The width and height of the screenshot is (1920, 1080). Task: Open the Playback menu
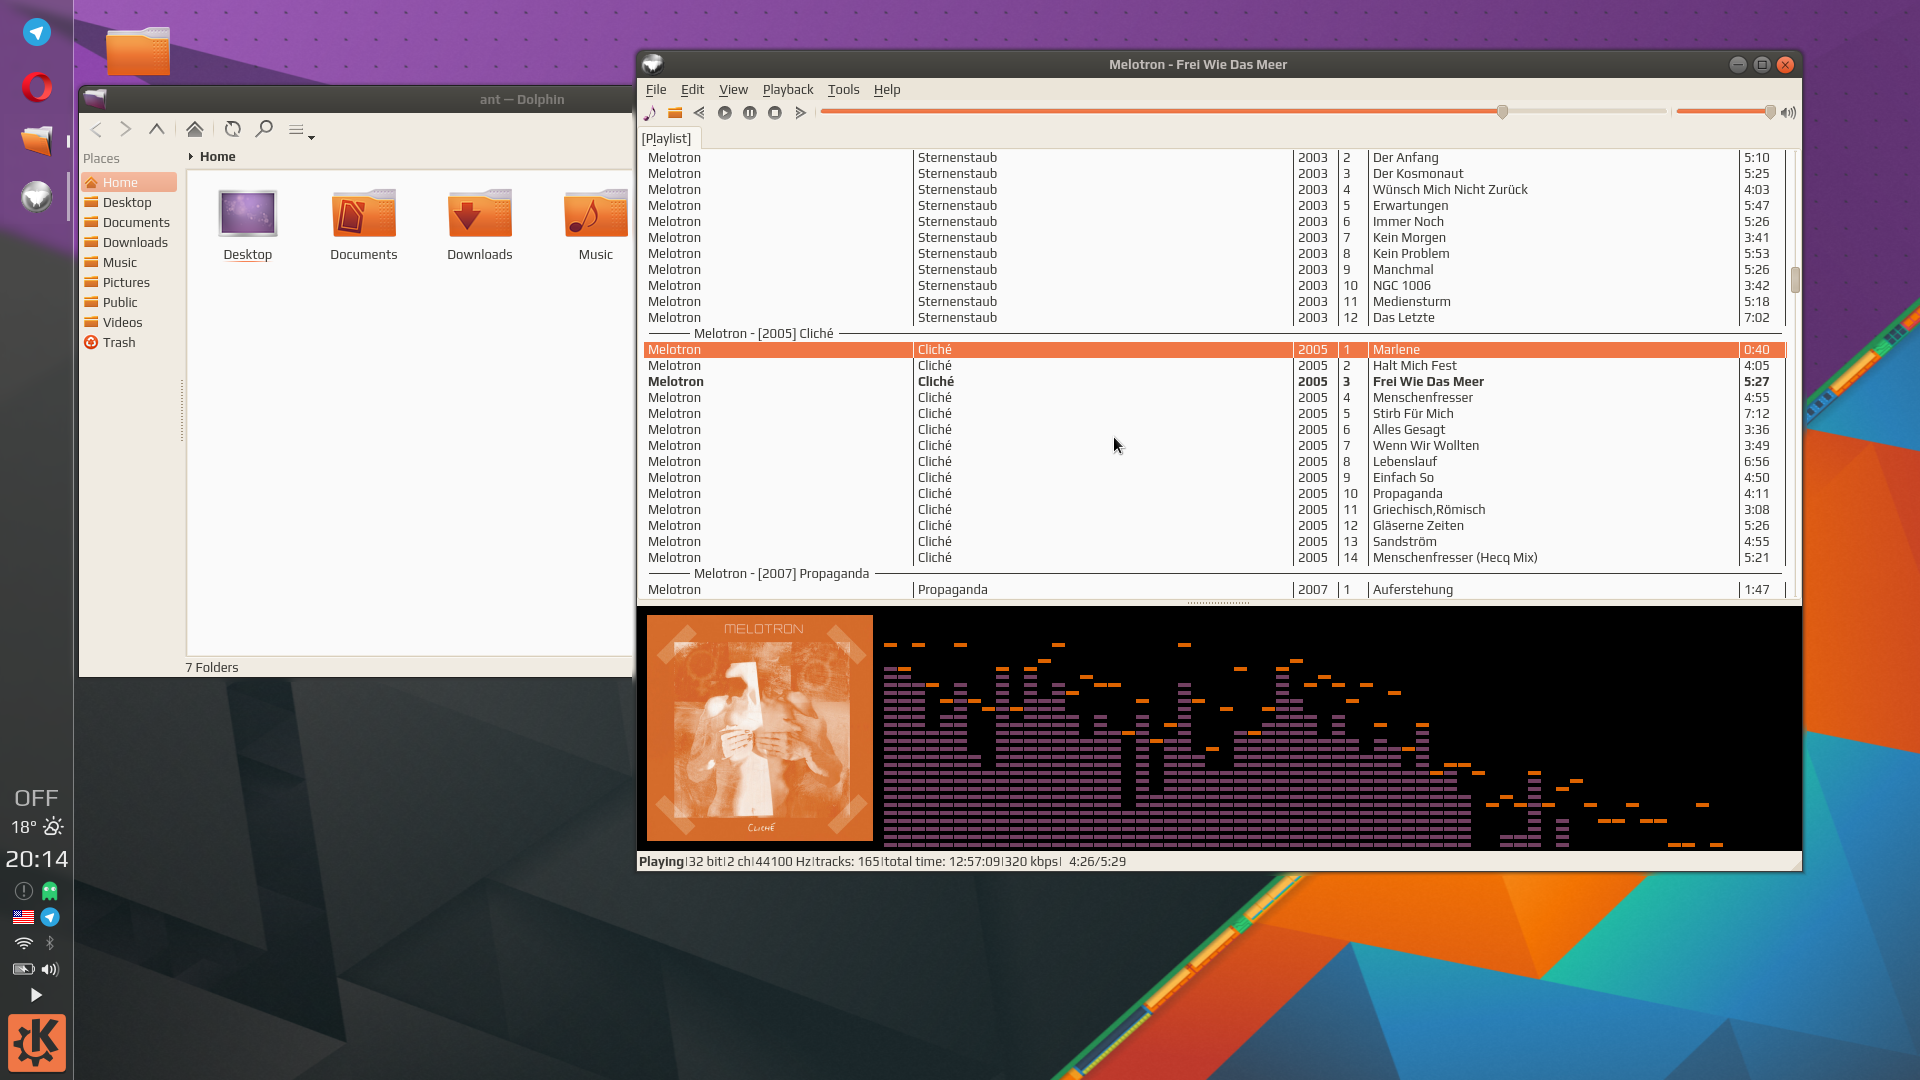[x=788, y=89]
